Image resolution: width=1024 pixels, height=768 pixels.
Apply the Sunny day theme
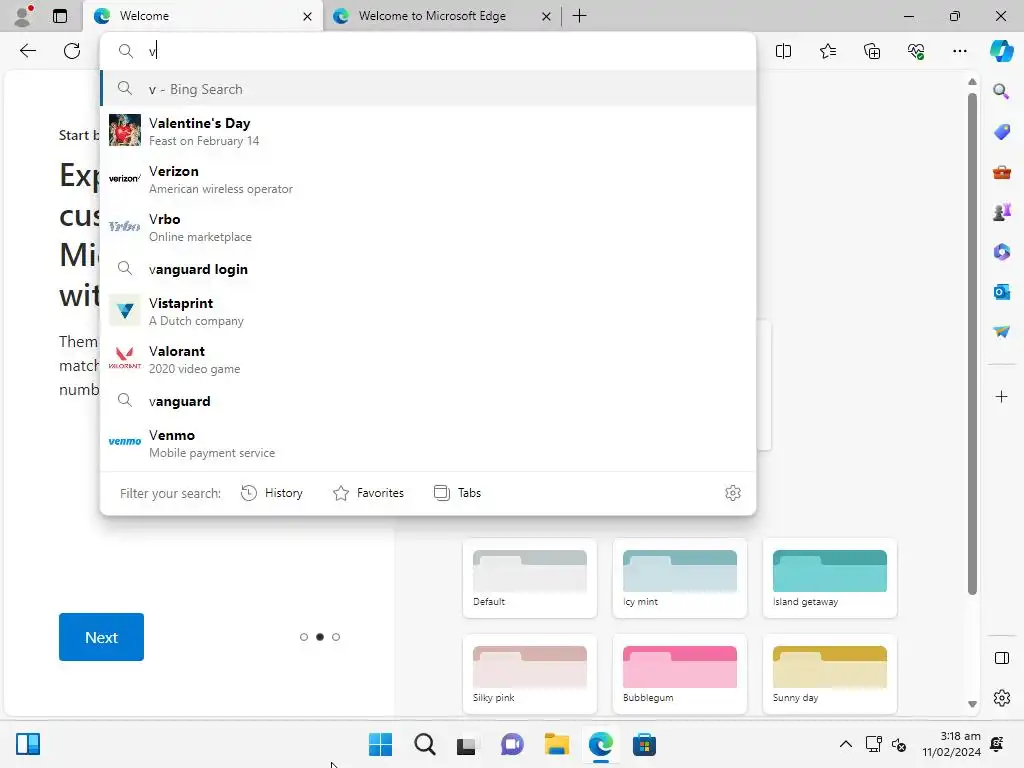coord(830,675)
